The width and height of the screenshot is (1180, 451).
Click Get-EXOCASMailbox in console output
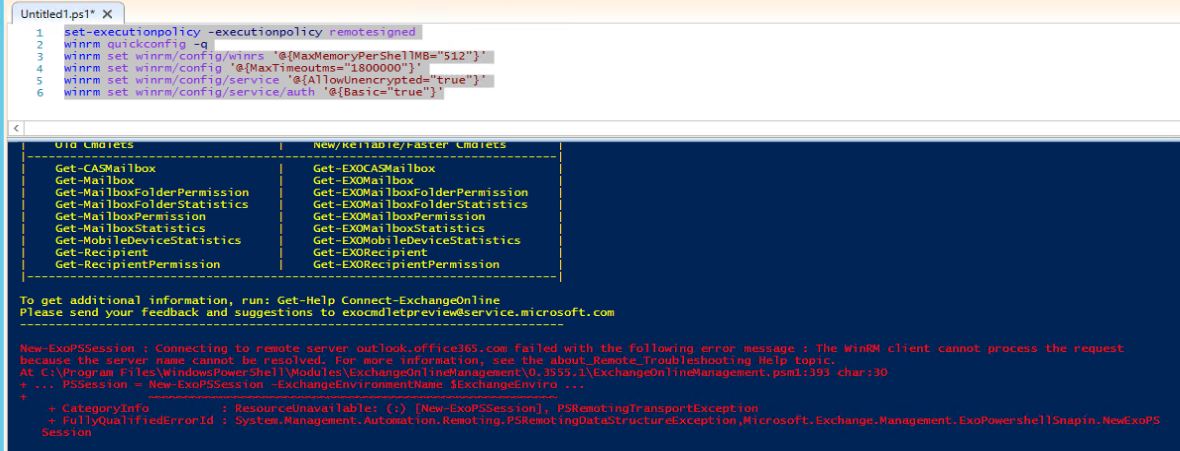[374, 169]
